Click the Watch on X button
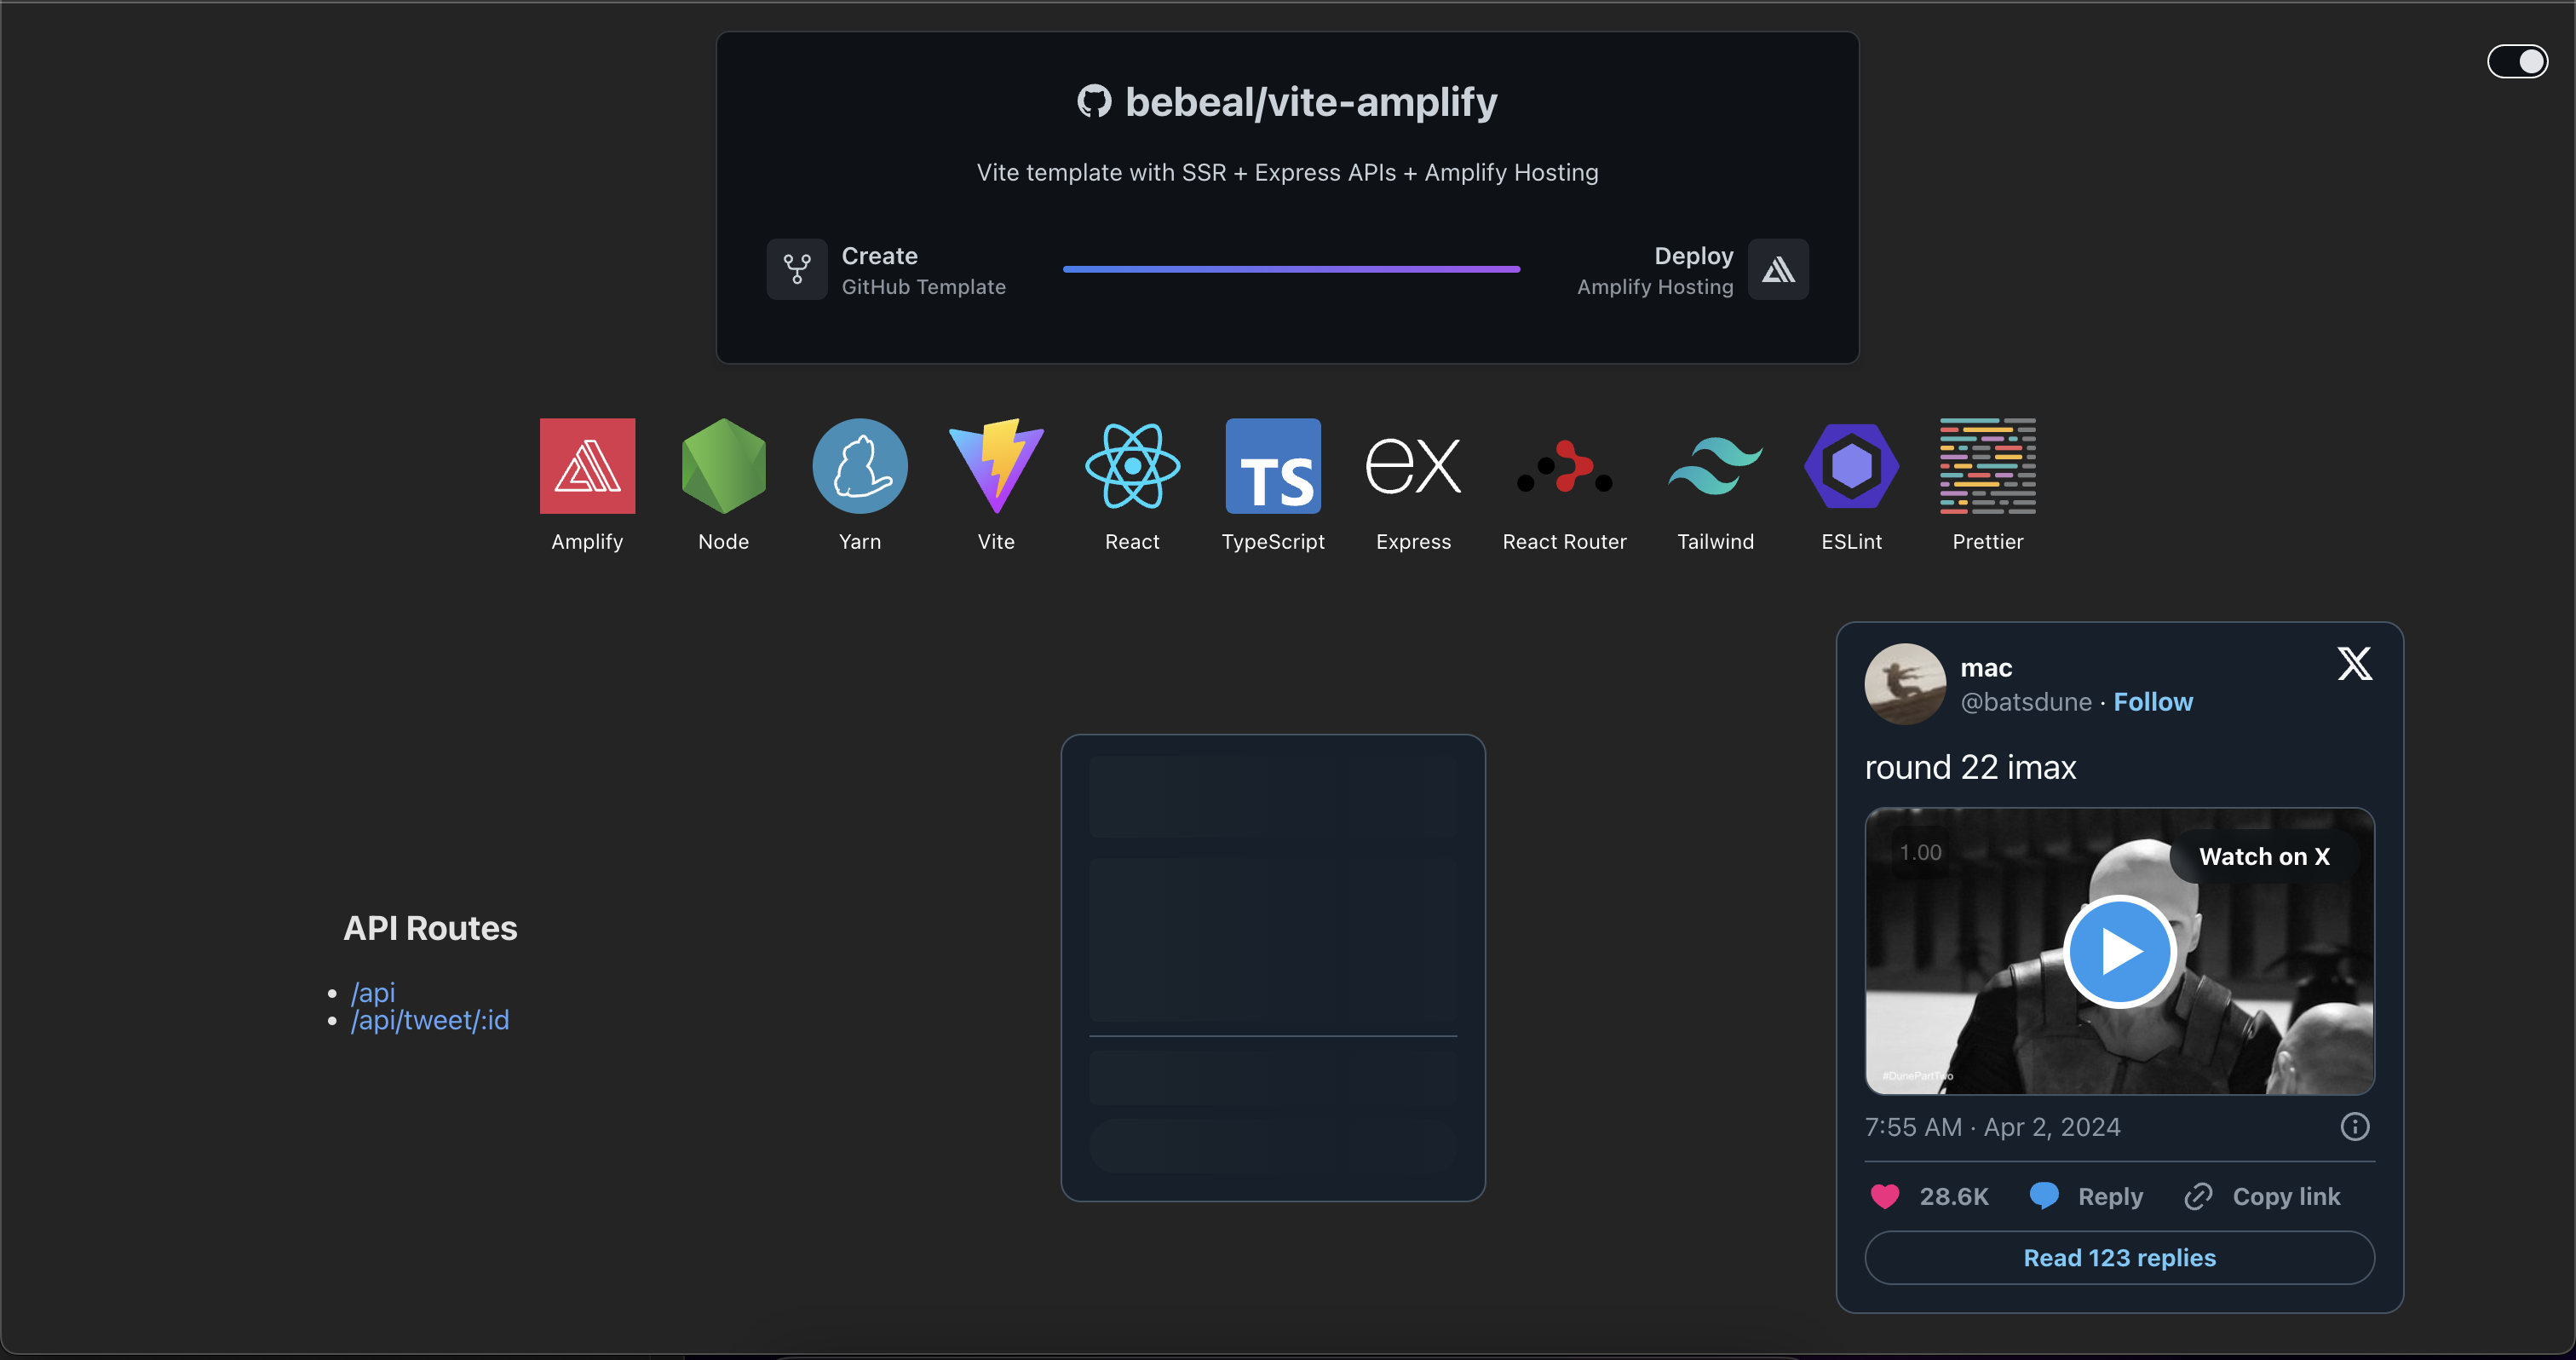Screen dimensions: 2576x1360 (2264, 856)
